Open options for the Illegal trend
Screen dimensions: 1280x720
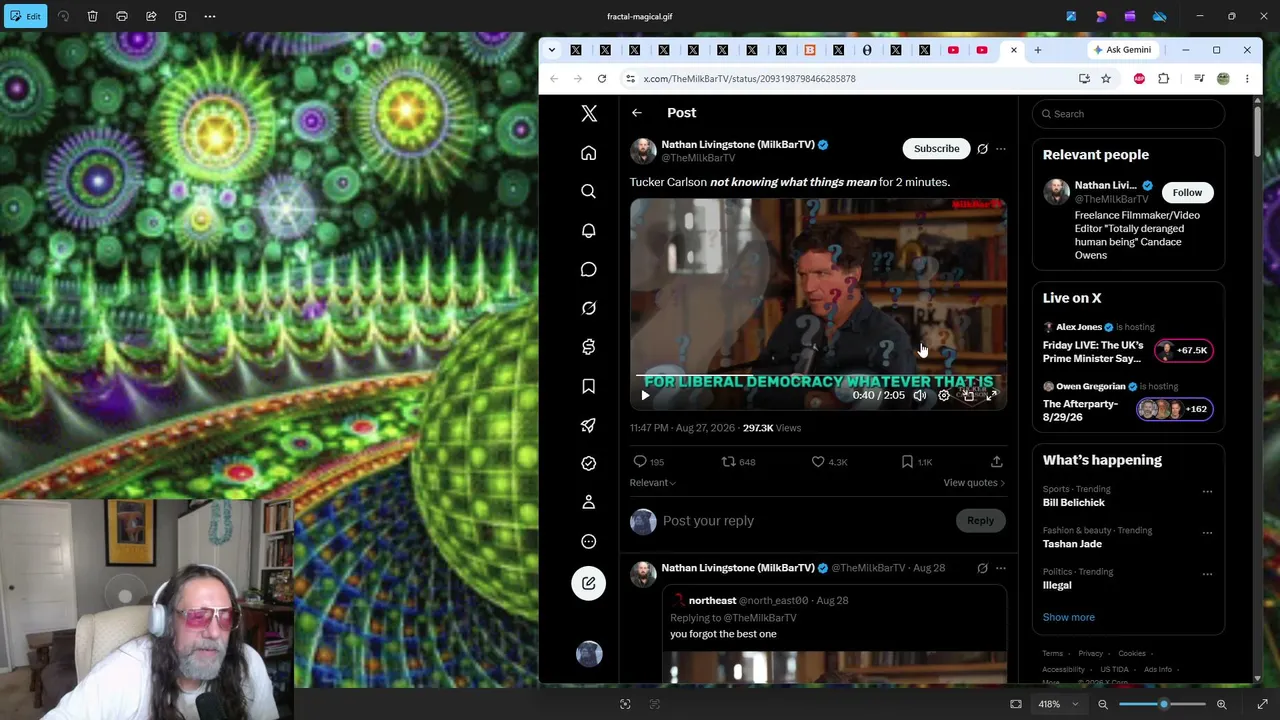coord(1207,574)
